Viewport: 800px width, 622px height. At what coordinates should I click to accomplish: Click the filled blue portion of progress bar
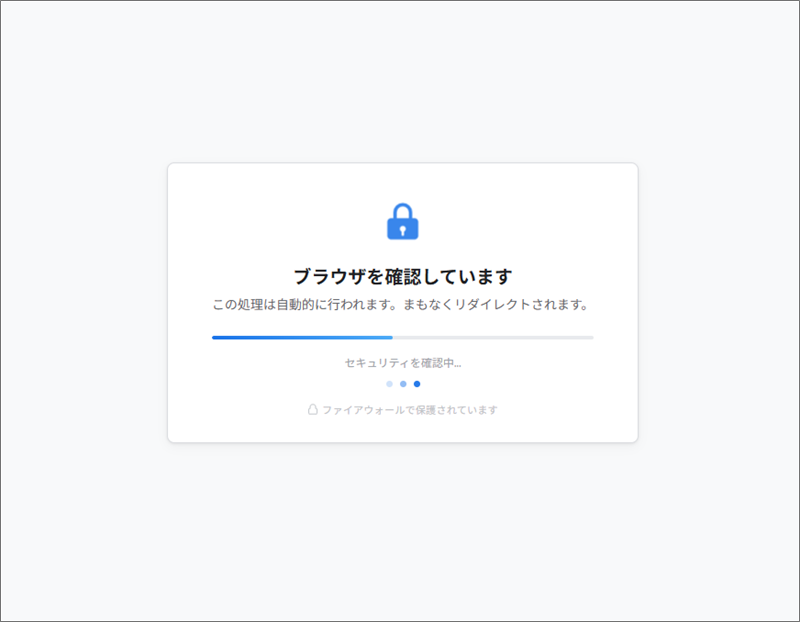(302, 337)
